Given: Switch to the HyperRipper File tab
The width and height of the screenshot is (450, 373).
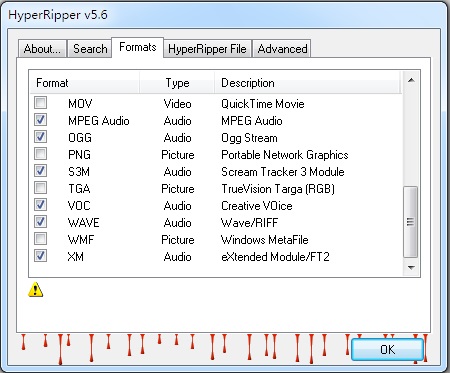Looking at the screenshot, I should 207,49.
